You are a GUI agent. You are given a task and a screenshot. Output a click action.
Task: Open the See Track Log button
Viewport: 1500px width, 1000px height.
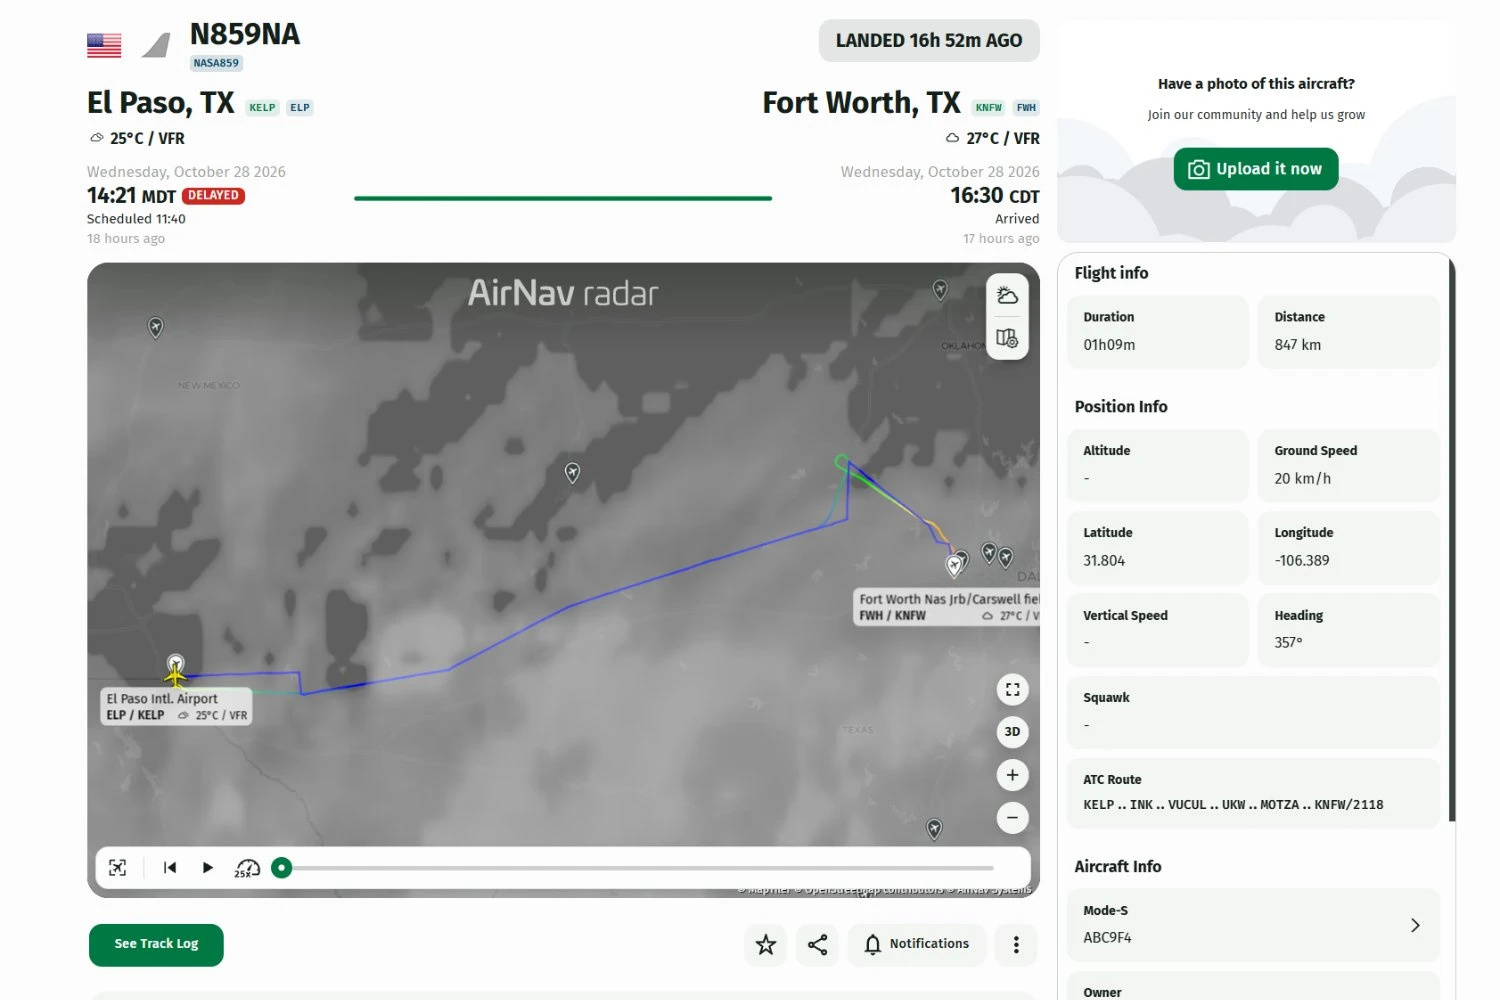tap(156, 945)
